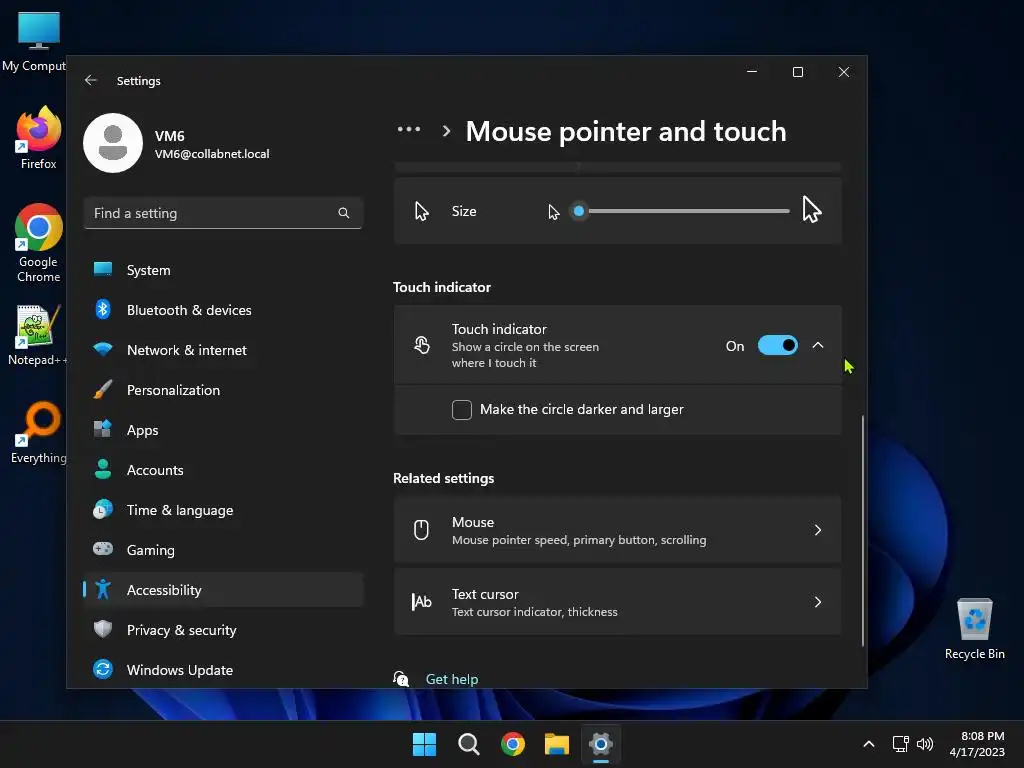Viewport: 1024px width, 768px height.
Task: Click the Settings icon on the taskbar
Action: [x=601, y=744]
